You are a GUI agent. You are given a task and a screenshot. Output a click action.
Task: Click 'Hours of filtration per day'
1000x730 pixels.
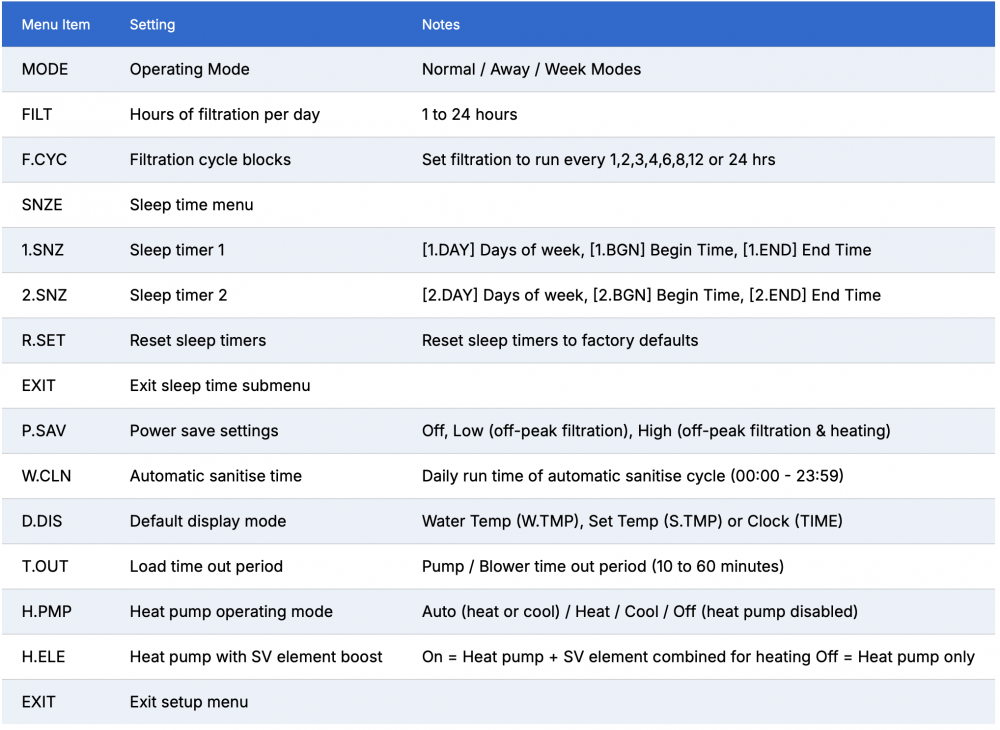pos(224,115)
